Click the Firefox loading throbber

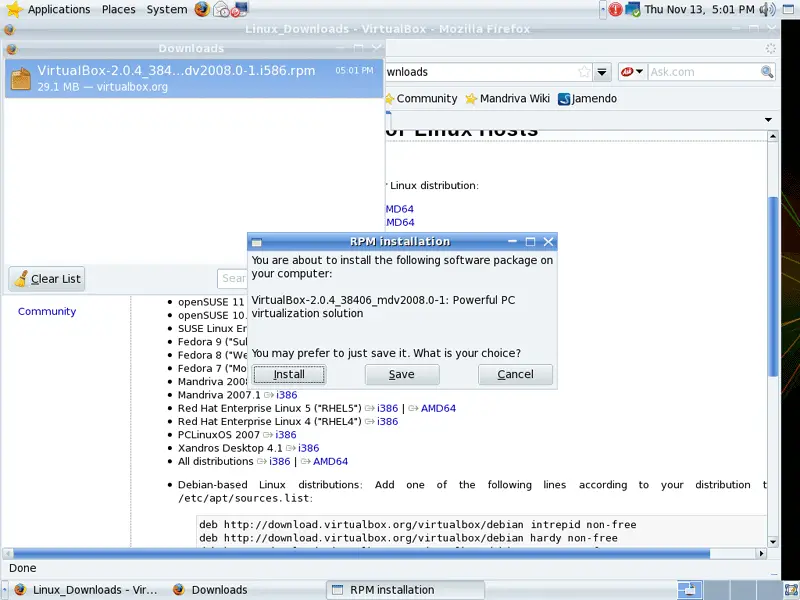click(x=770, y=48)
